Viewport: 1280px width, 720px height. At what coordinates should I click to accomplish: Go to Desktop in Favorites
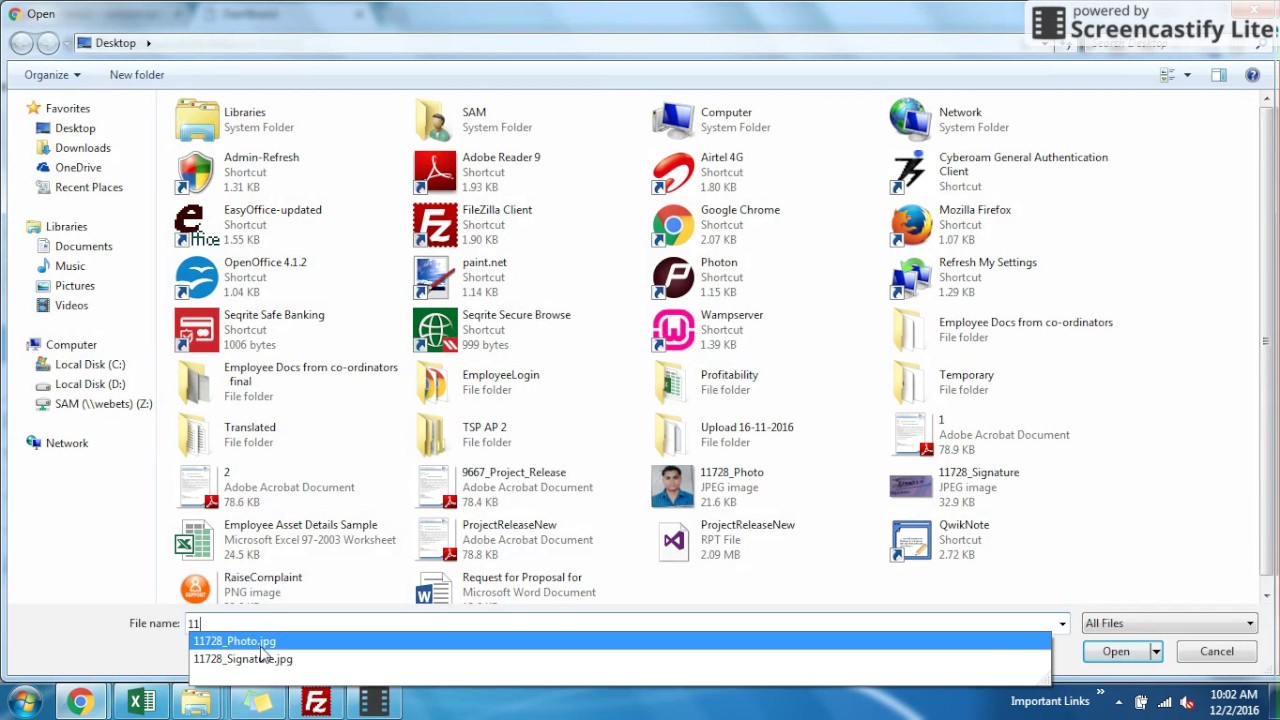click(75, 128)
